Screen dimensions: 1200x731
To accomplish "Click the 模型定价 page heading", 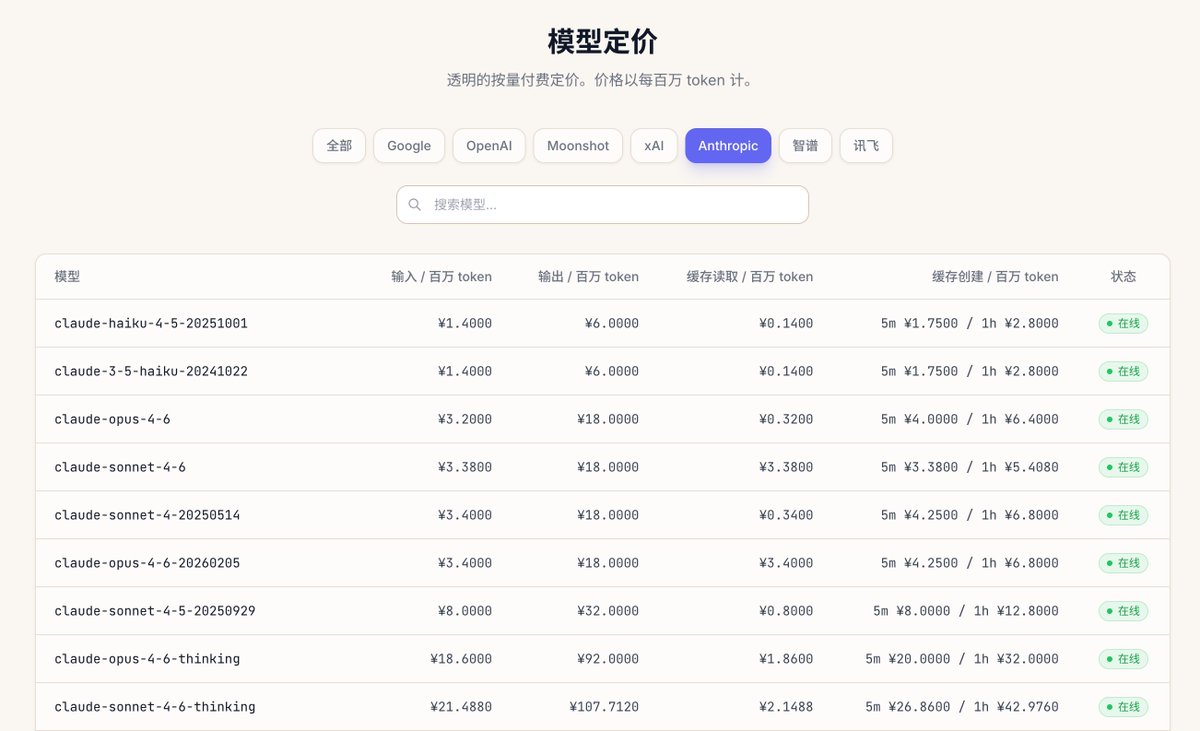I will pos(603,41).
